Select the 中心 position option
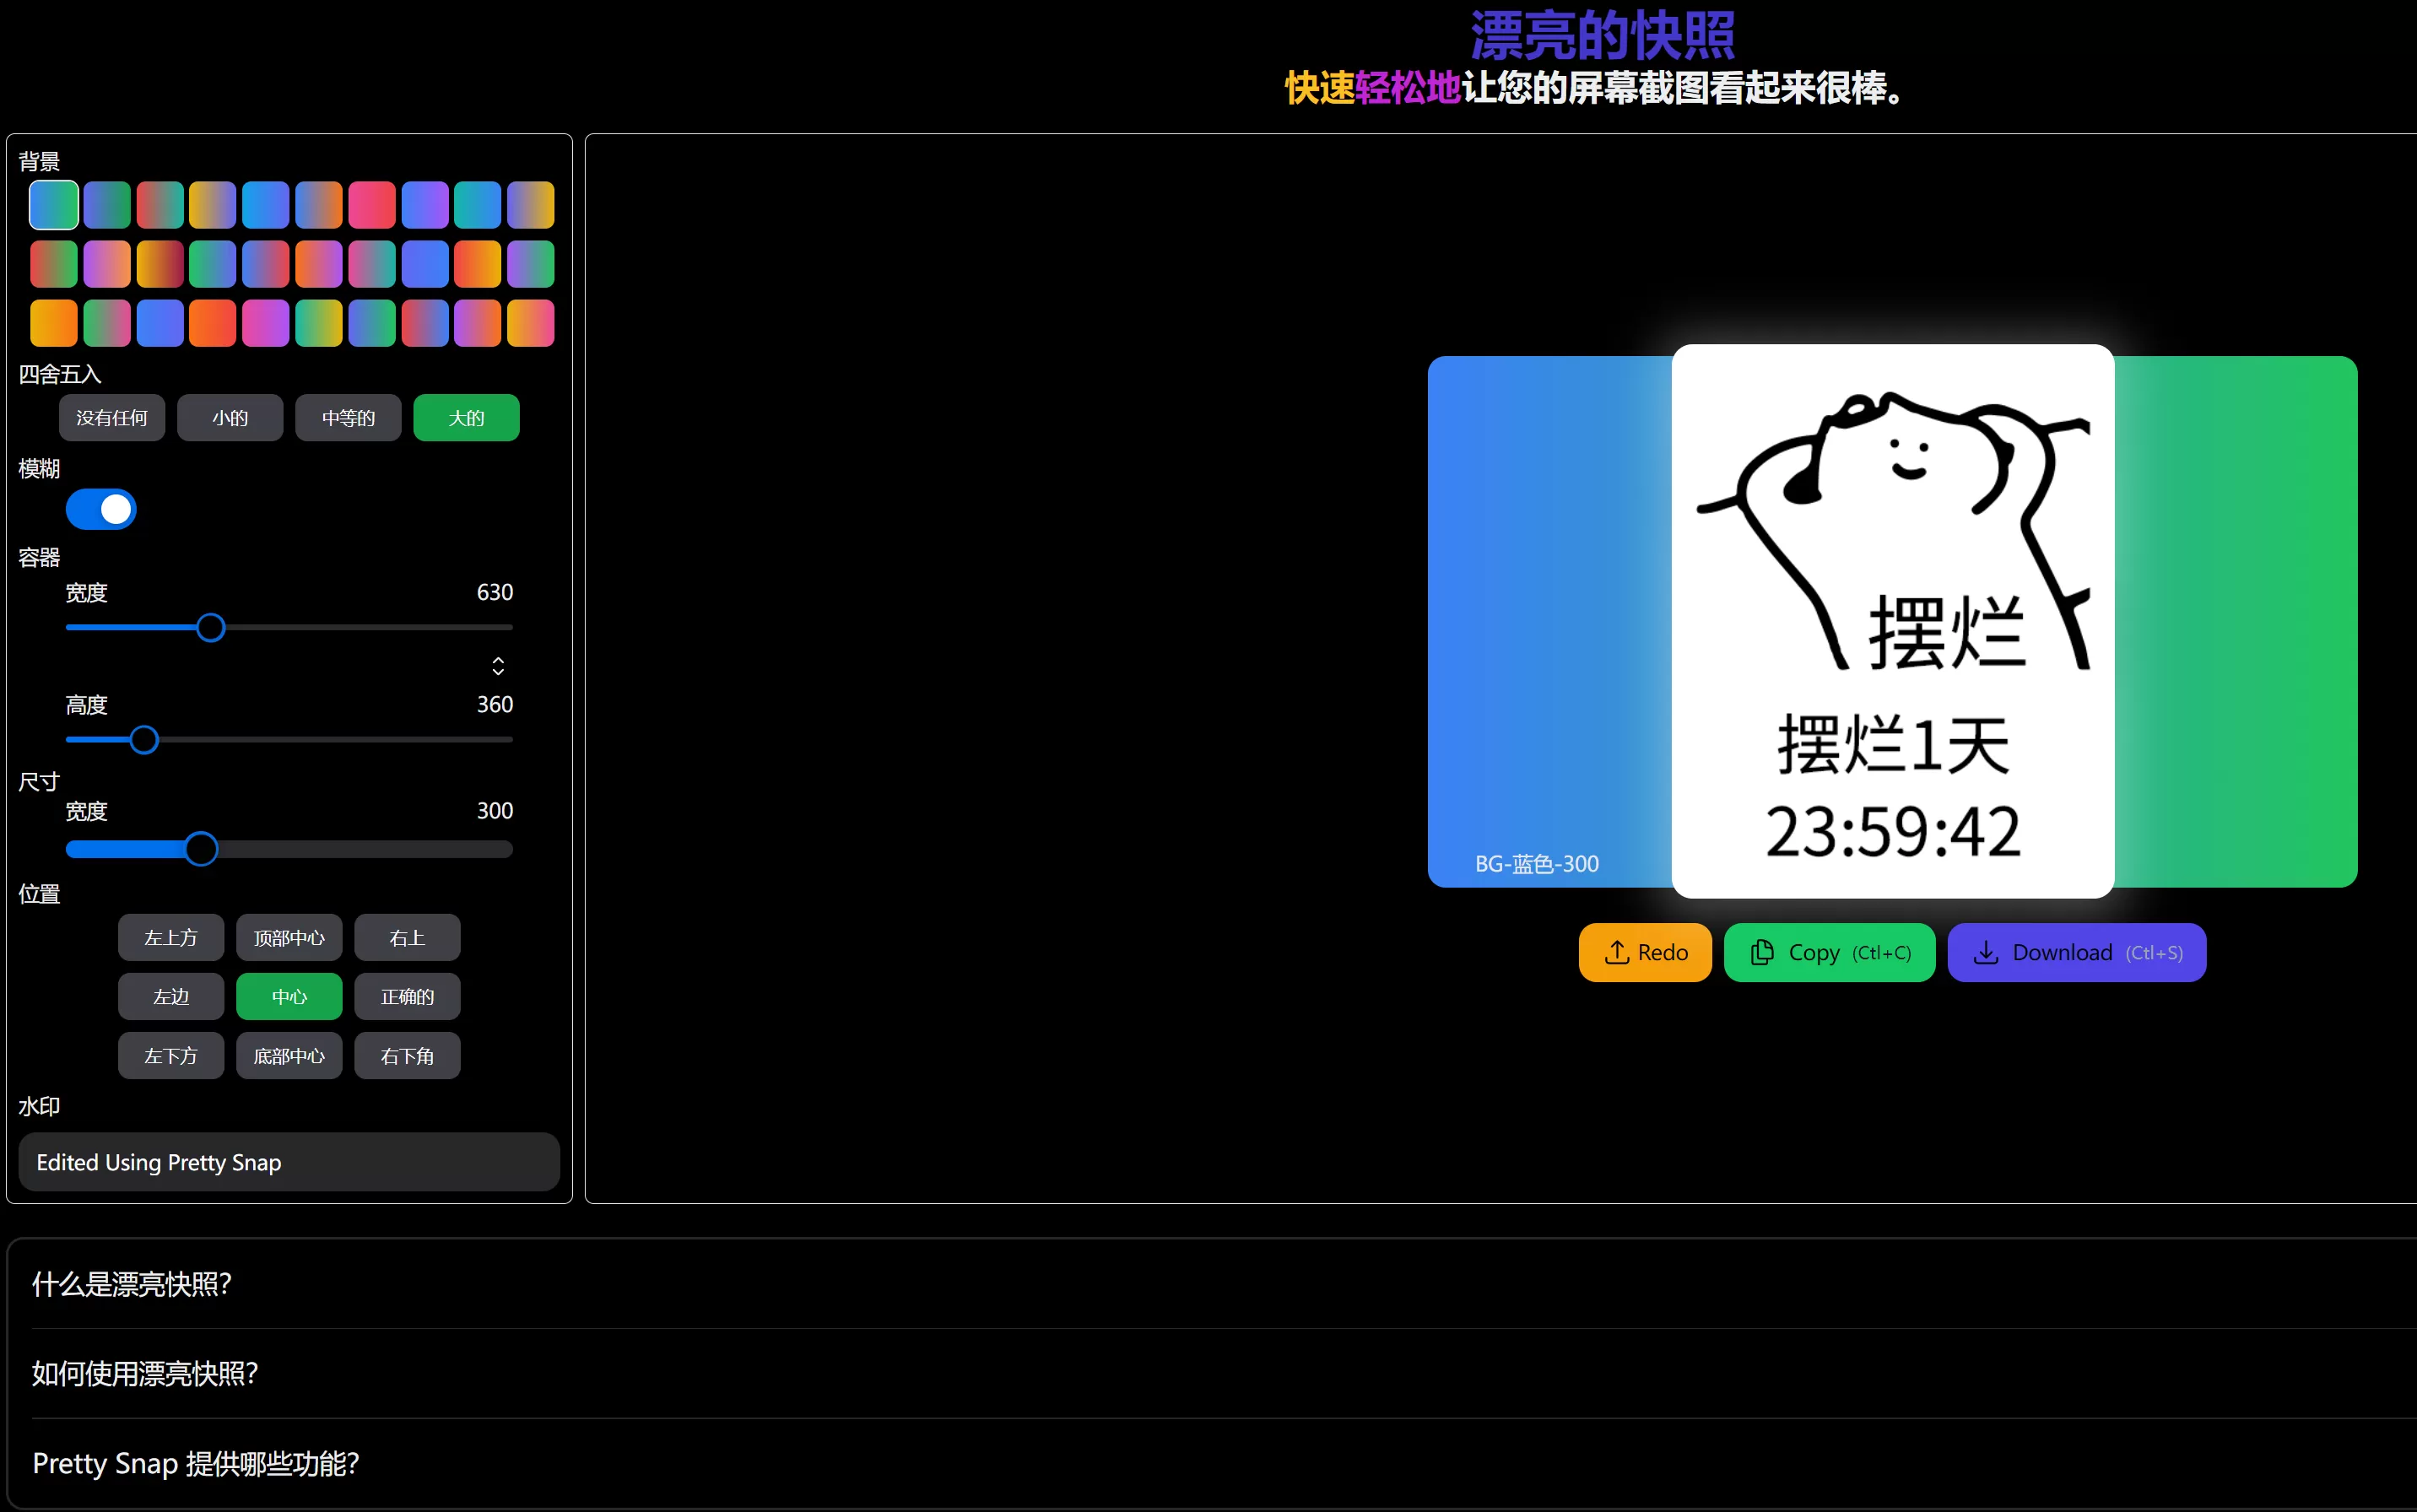2417x1512 pixels. pyautogui.click(x=288, y=996)
